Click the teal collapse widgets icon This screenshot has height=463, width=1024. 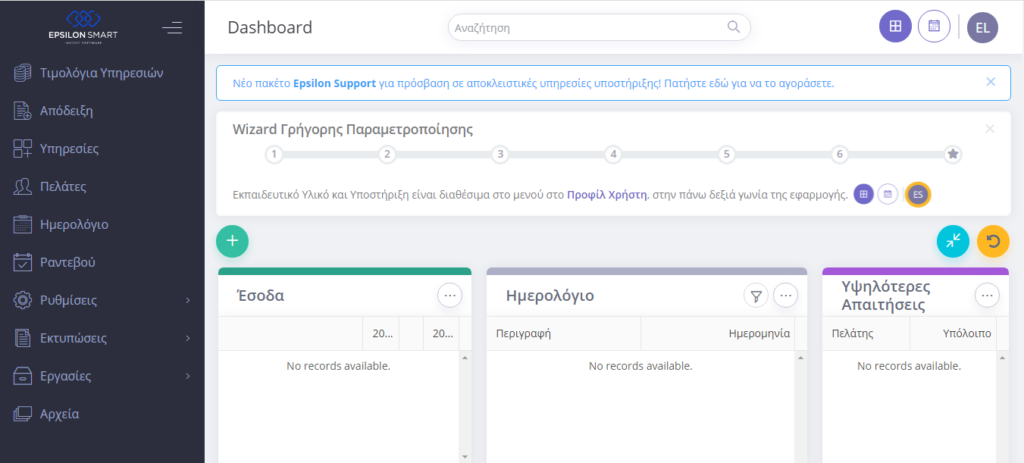coord(953,240)
